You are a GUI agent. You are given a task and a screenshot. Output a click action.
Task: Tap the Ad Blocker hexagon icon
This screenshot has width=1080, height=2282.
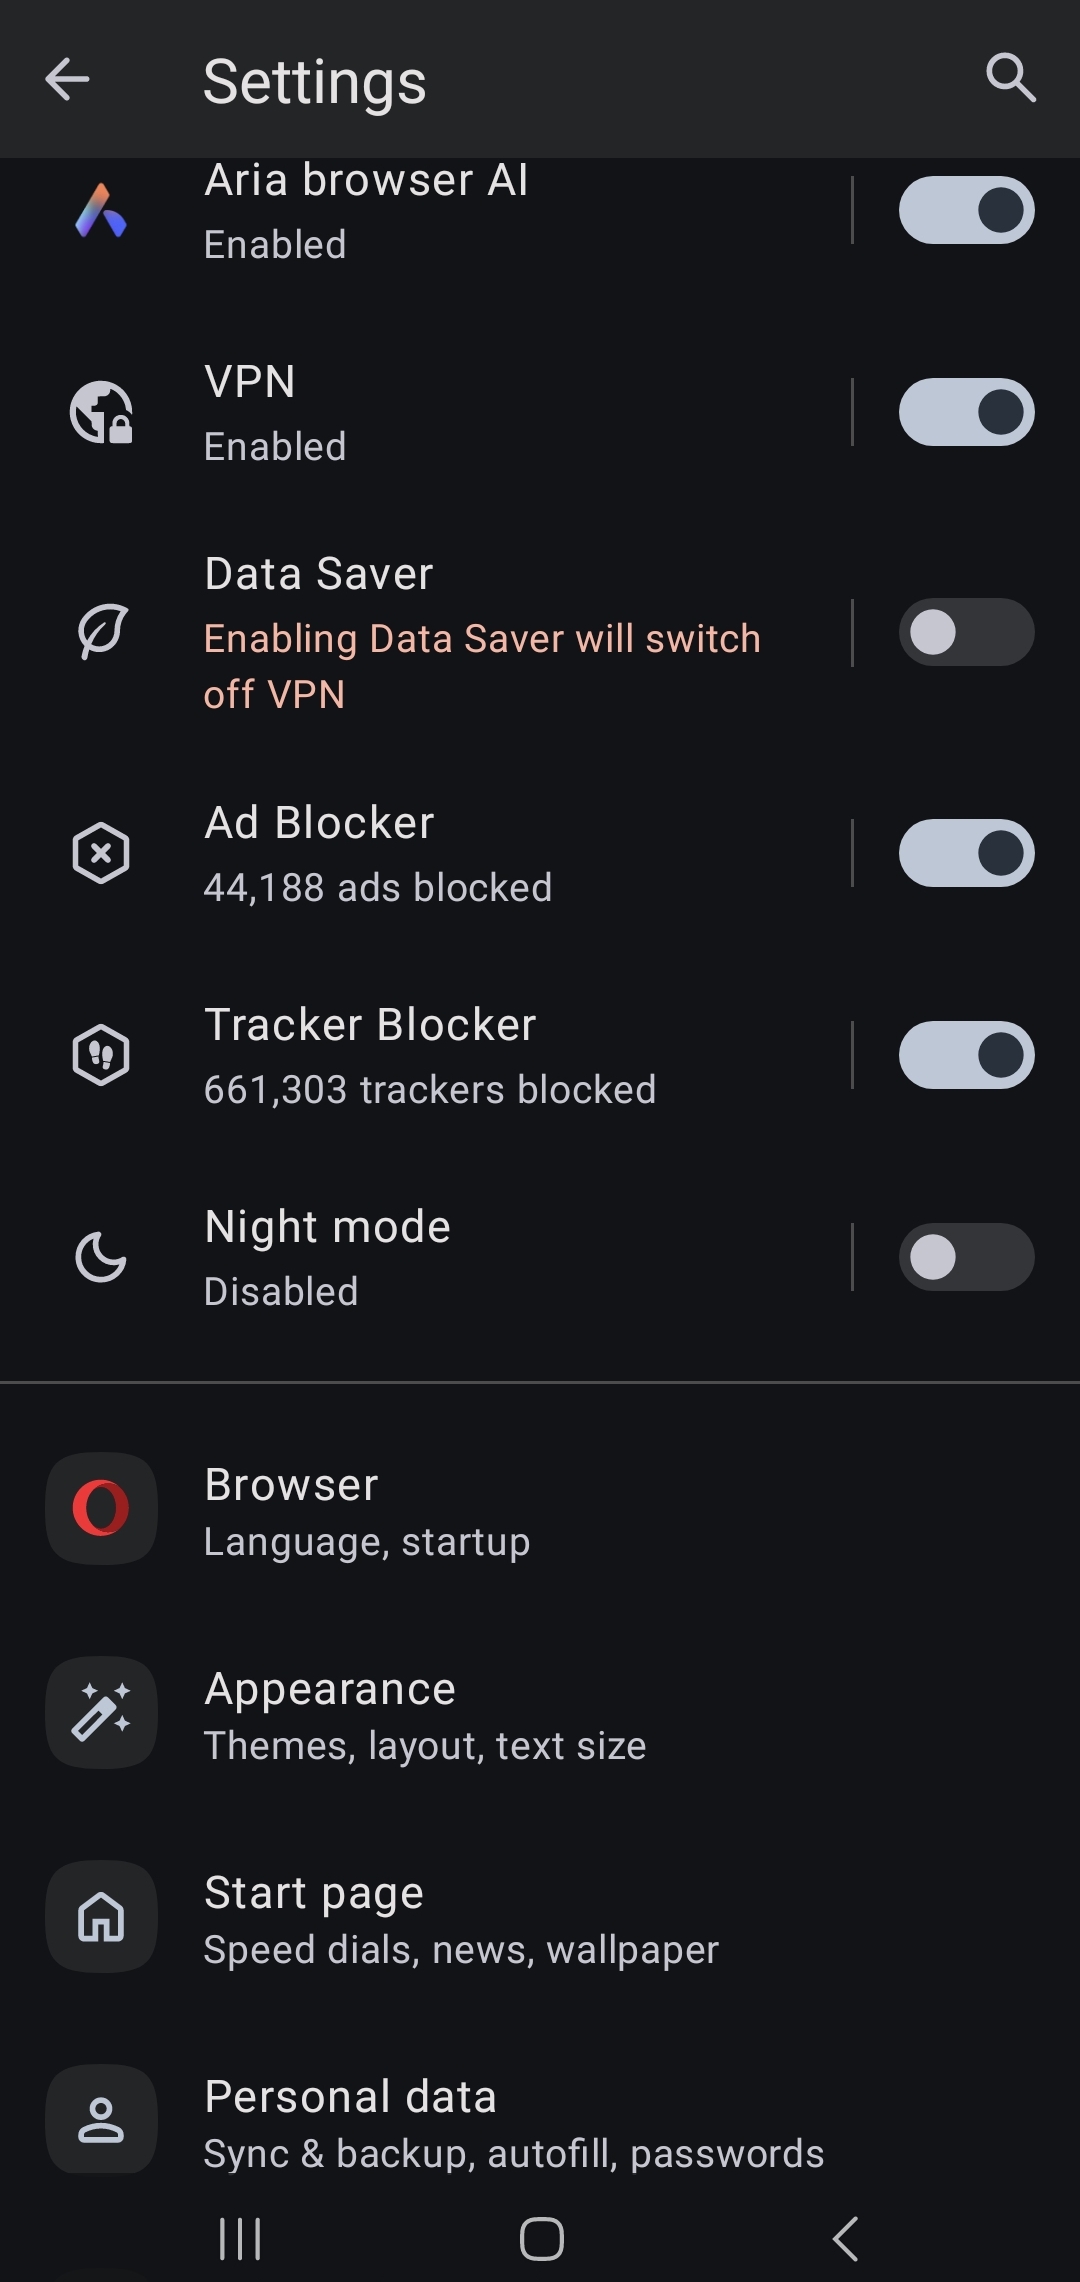(101, 853)
